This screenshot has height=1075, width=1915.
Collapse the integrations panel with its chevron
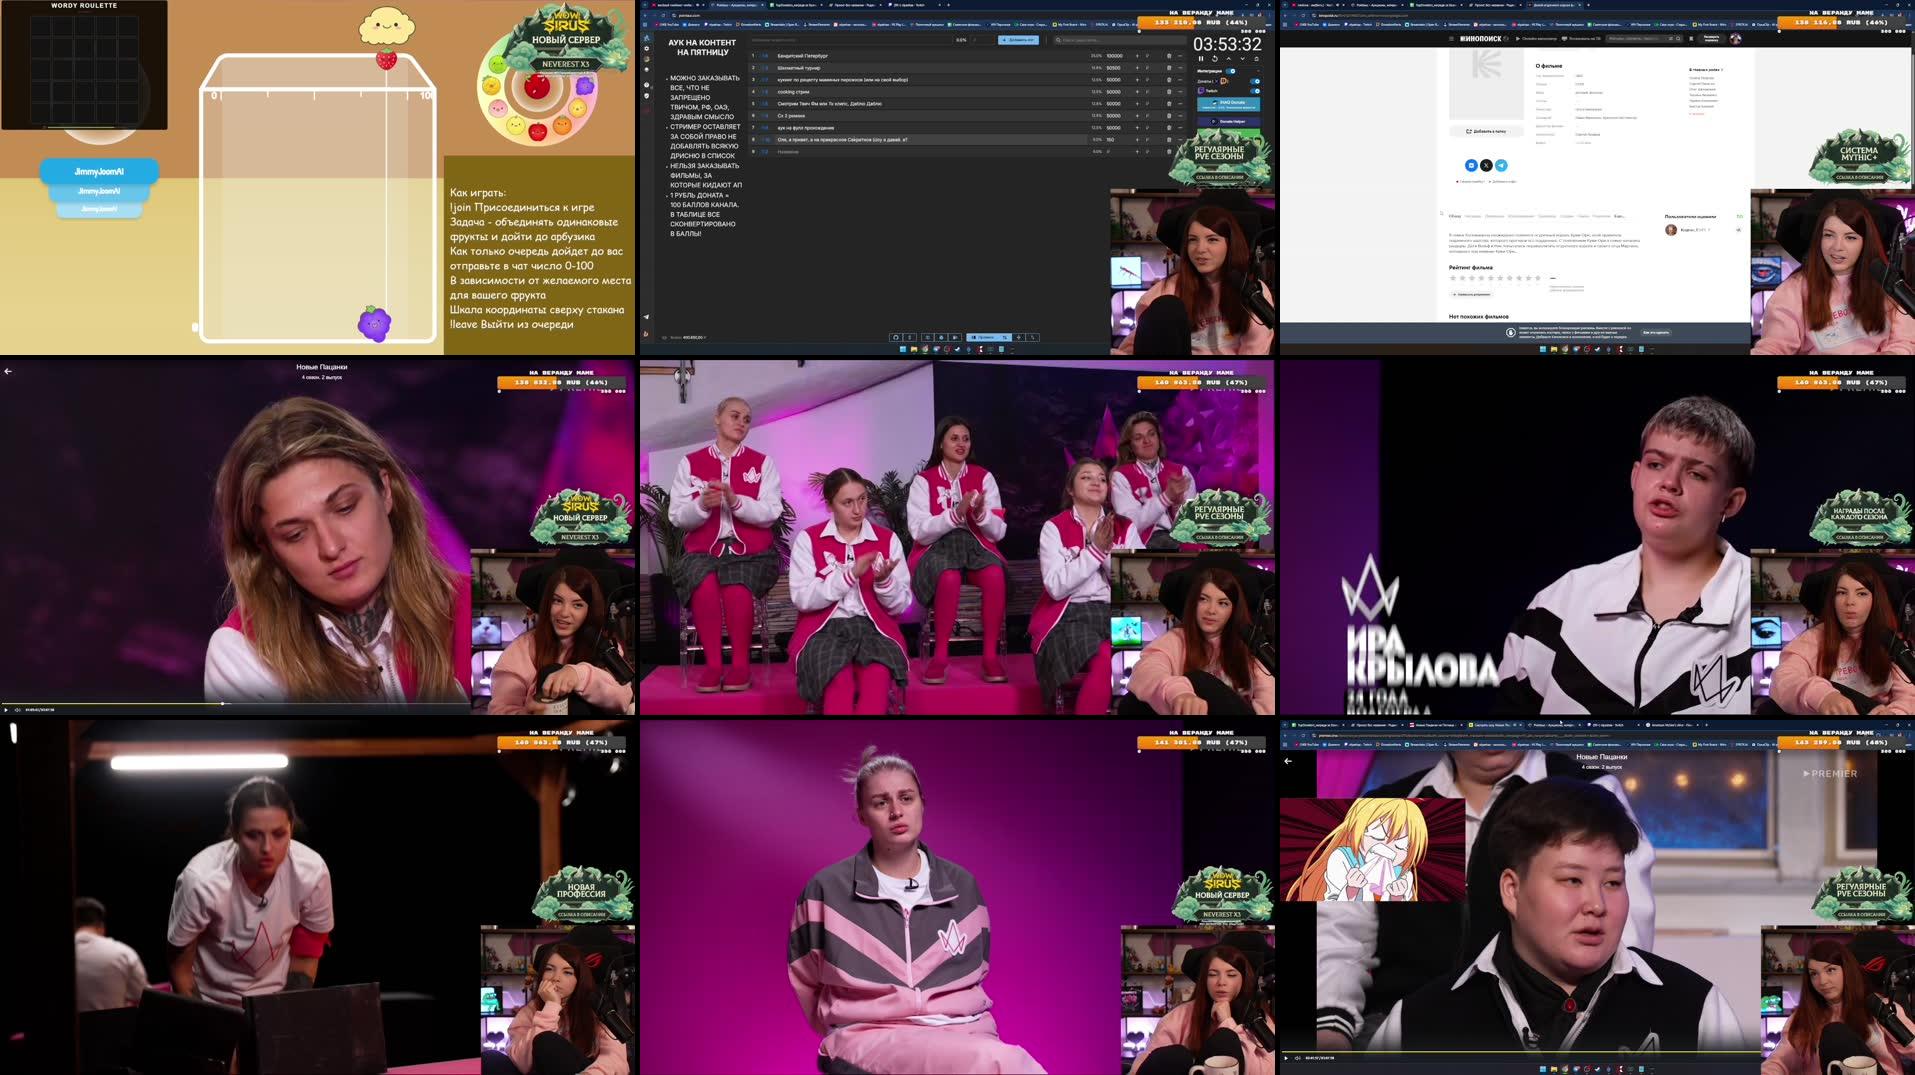(1258, 71)
